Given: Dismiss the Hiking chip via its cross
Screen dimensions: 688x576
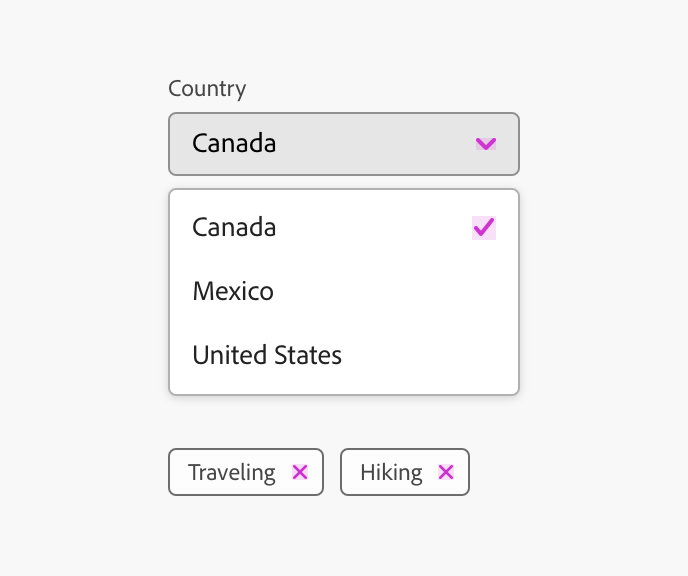Looking at the screenshot, I should 446,472.
